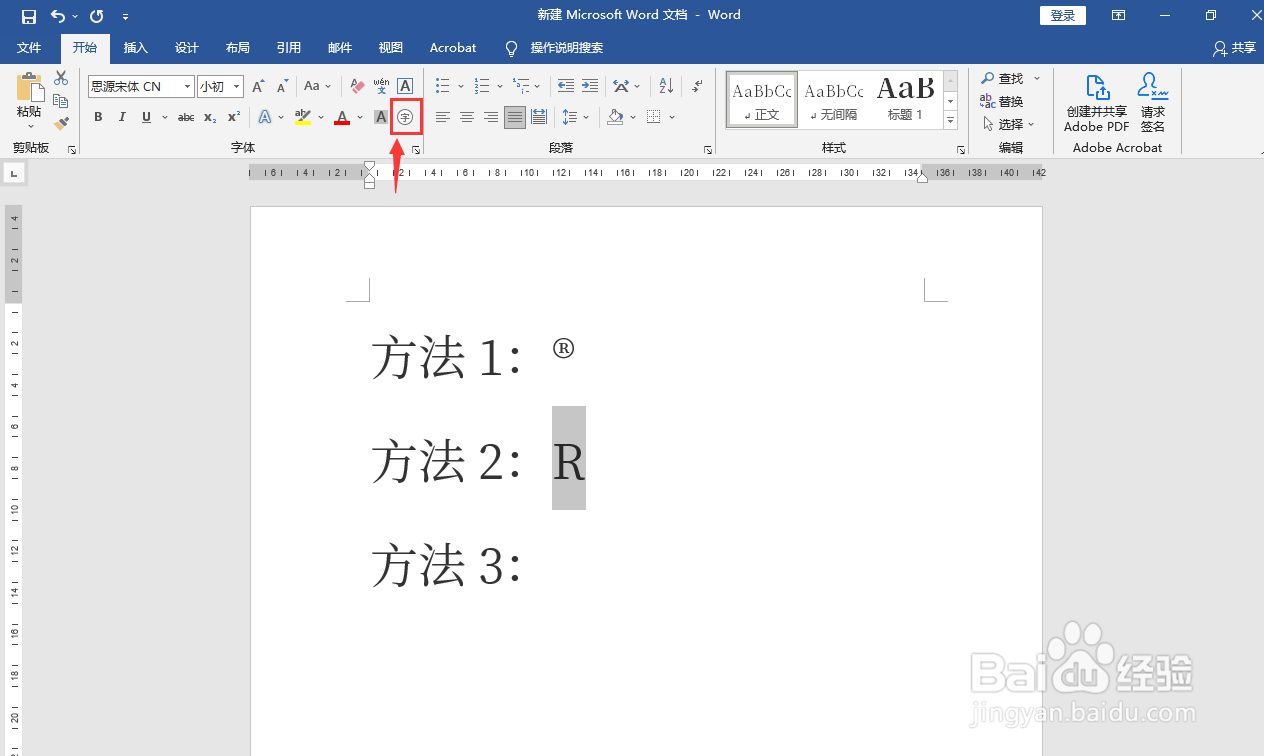Open the font name dropdown
Viewport: 1264px width, 756px height.
point(186,86)
